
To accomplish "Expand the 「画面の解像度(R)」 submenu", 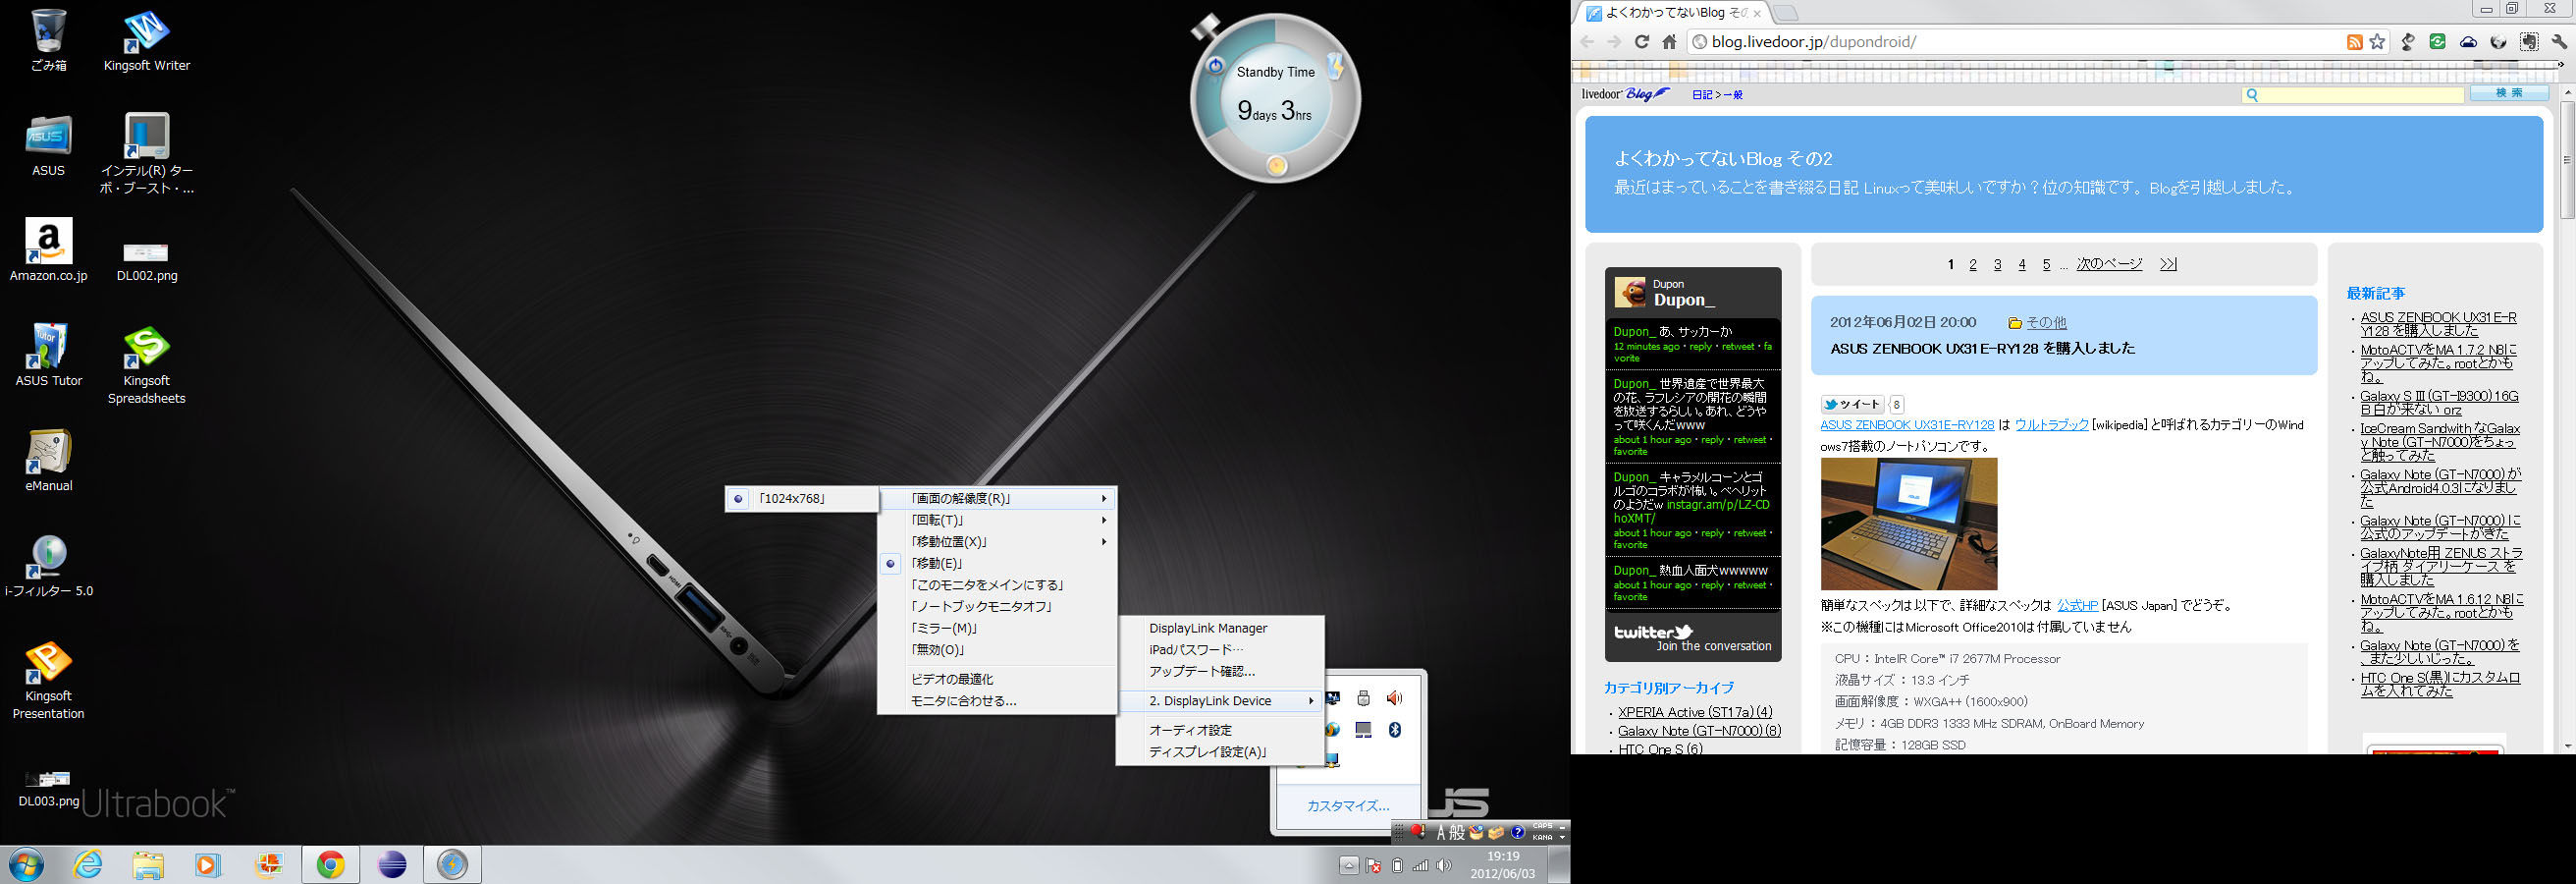I will point(997,498).
